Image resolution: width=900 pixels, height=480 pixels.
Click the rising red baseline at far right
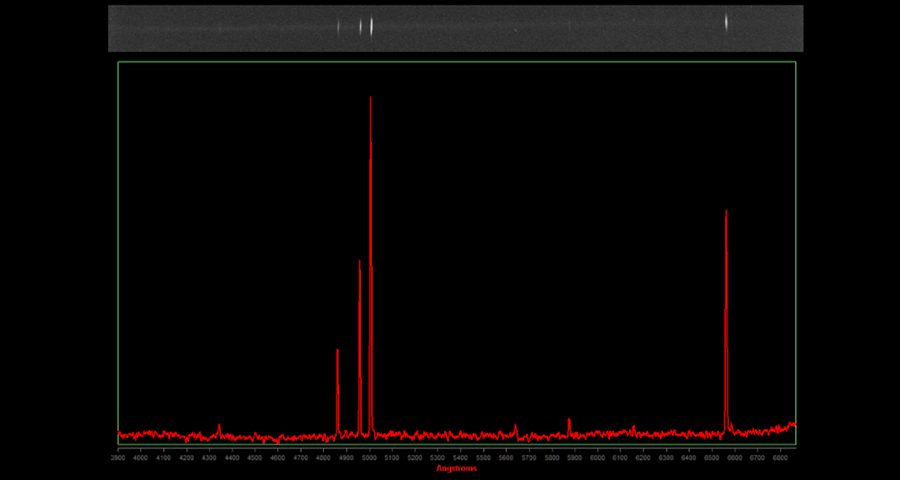click(x=790, y=425)
